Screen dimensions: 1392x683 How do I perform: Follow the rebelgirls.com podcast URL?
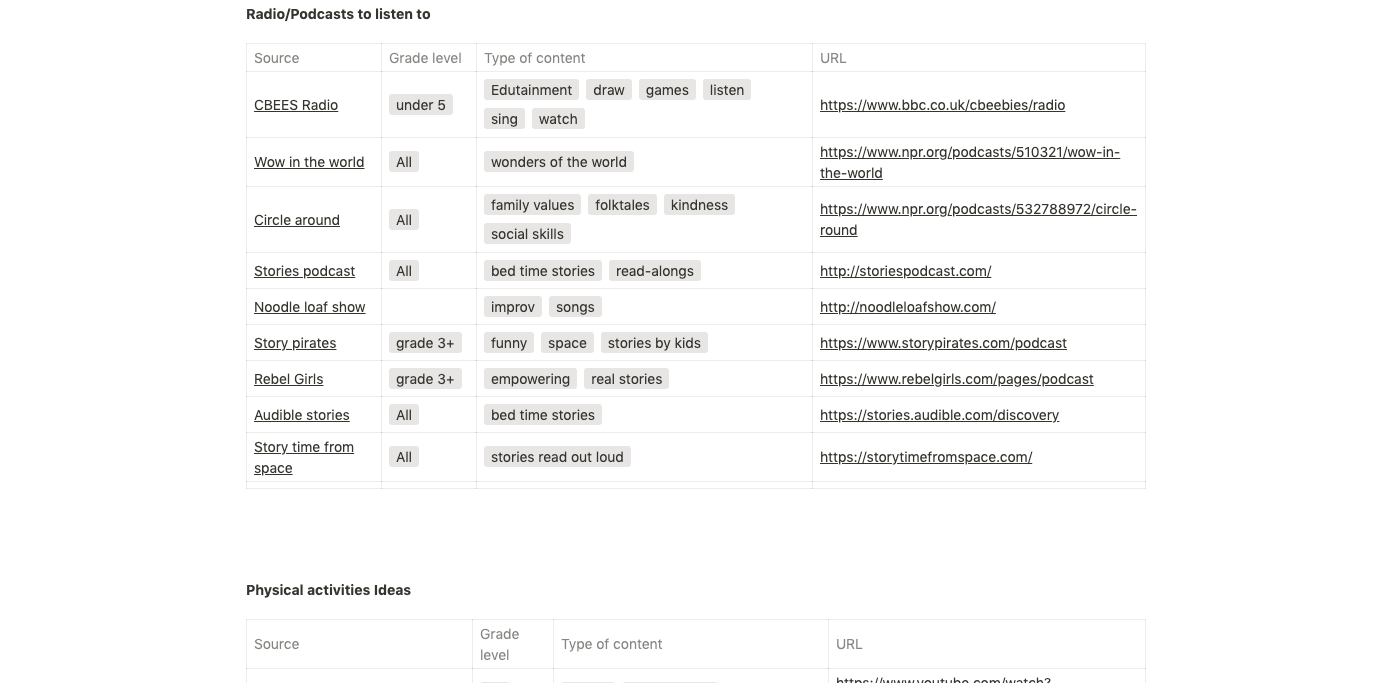click(x=957, y=379)
